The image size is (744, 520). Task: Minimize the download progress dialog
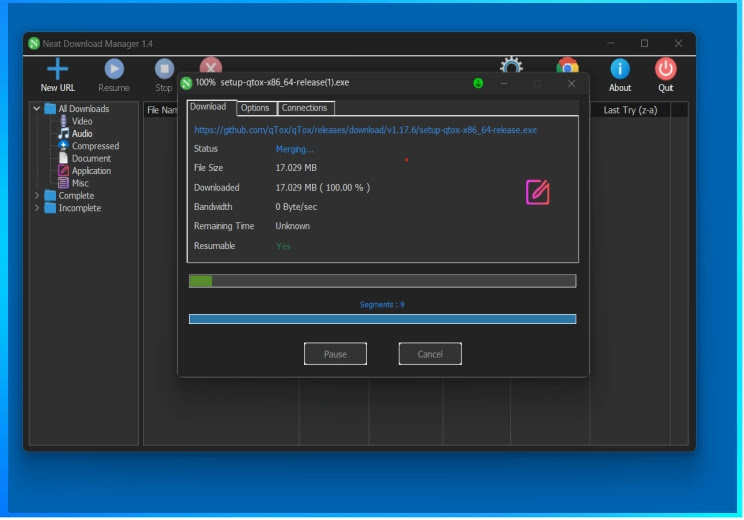504,84
